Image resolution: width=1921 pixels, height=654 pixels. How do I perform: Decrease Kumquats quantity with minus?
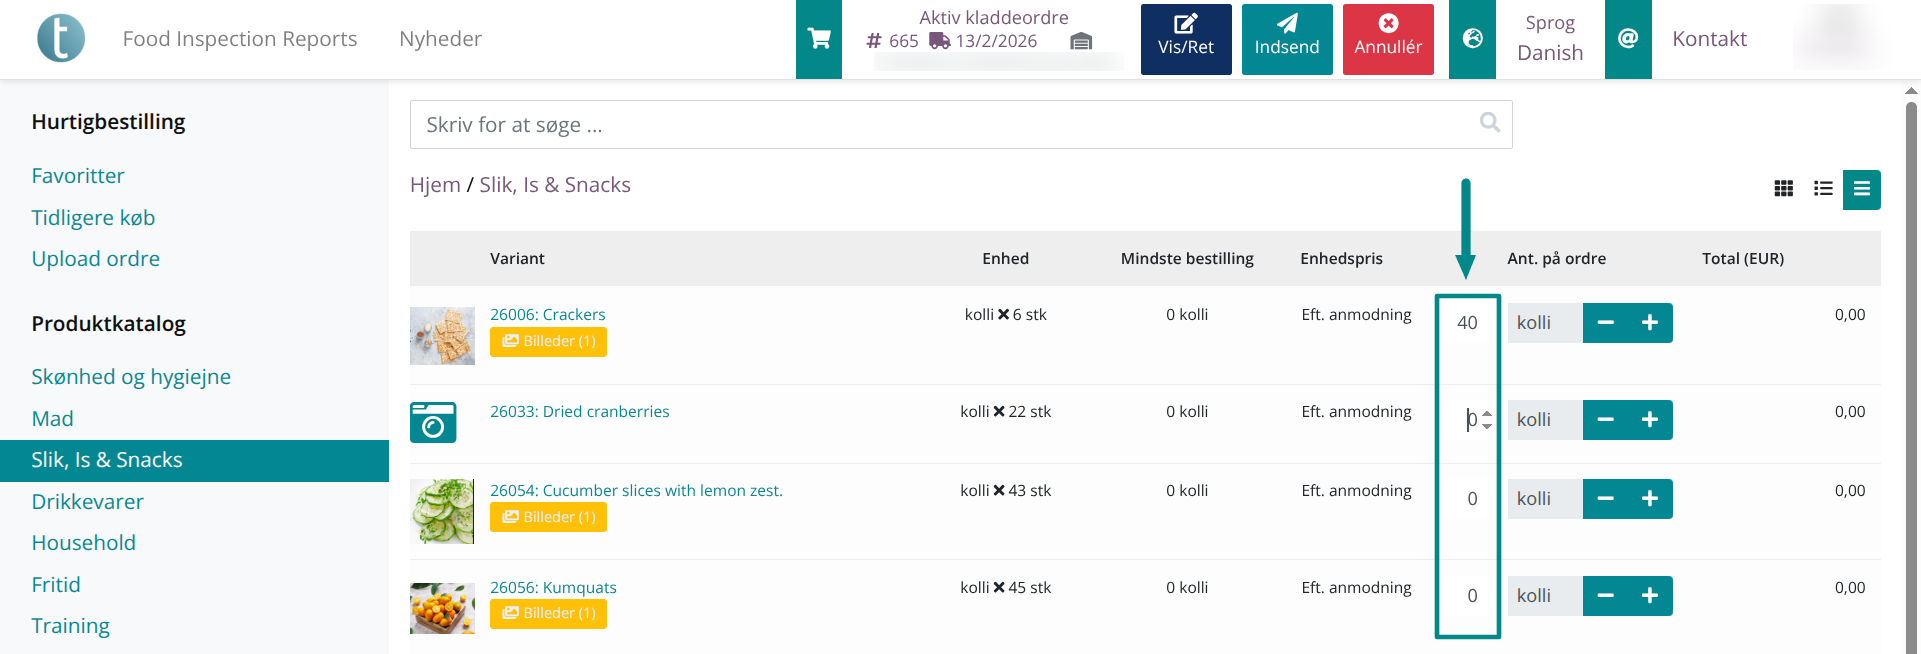pos(1606,596)
